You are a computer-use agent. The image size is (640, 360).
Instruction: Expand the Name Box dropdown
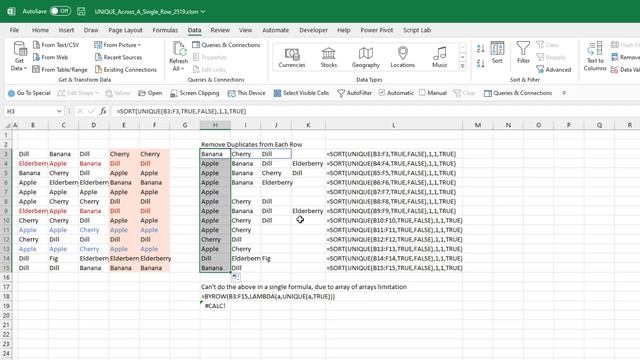pos(59,111)
